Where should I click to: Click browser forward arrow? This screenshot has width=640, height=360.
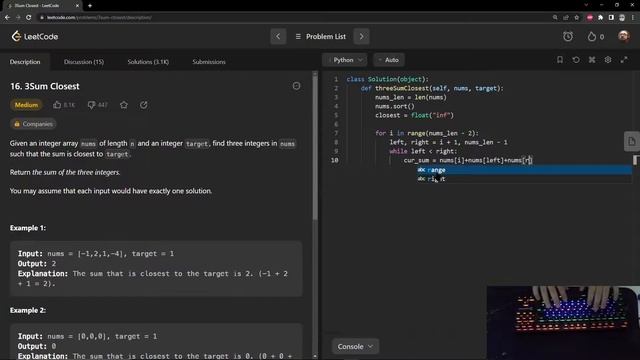point(18,17)
